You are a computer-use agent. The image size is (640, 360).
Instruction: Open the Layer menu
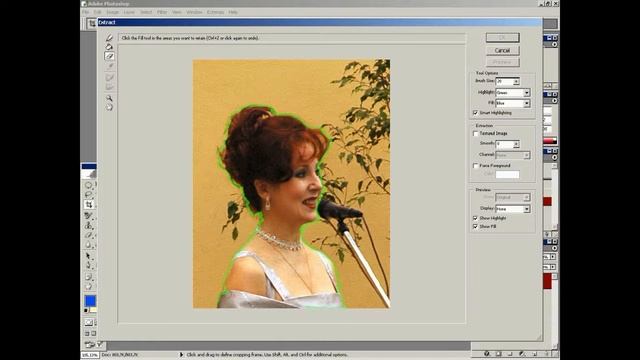(129, 12)
